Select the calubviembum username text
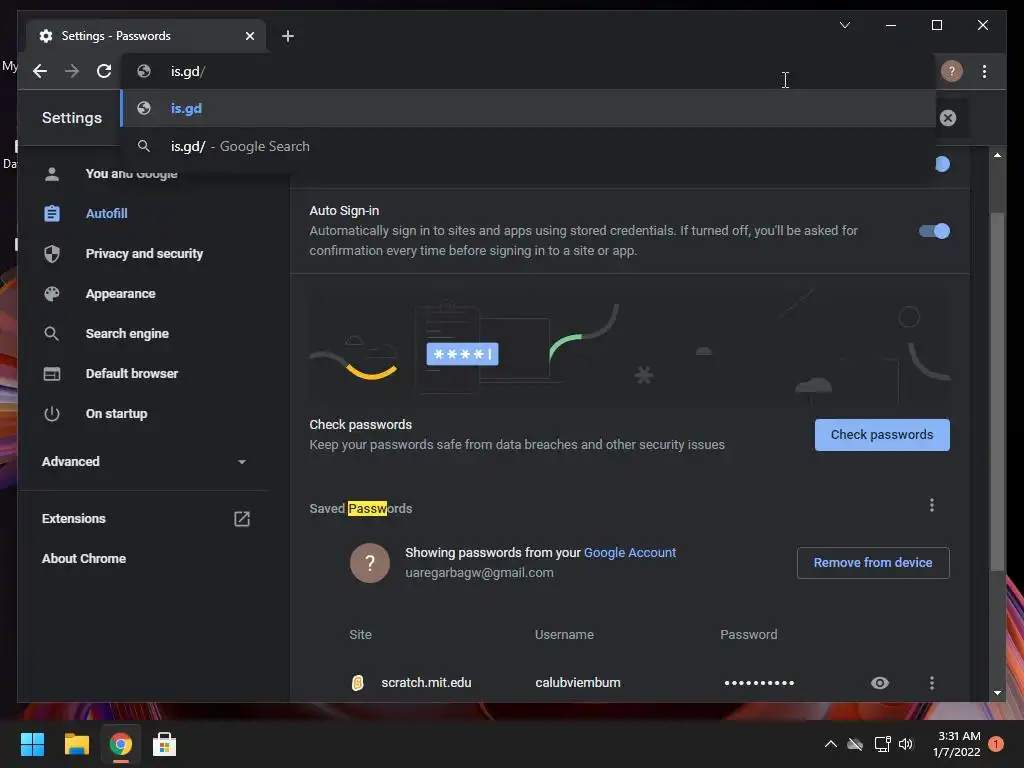Viewport: 1024px width, 768px height. coord(577,682)
